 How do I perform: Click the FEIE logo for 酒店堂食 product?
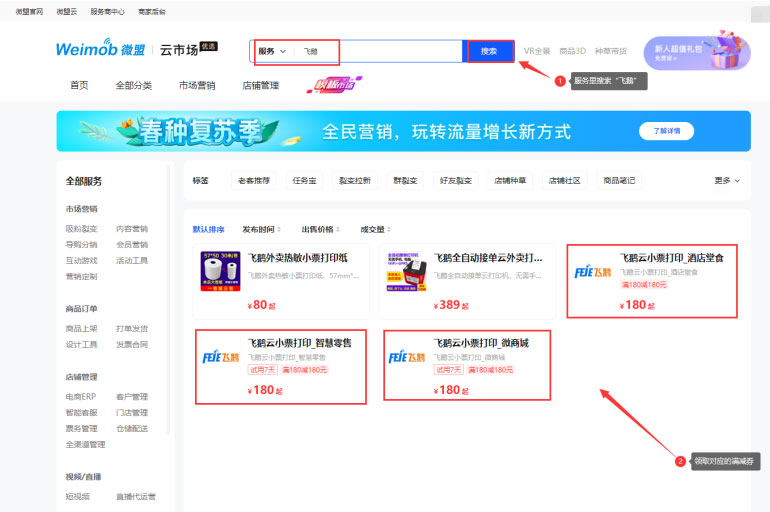click(593, 272)
